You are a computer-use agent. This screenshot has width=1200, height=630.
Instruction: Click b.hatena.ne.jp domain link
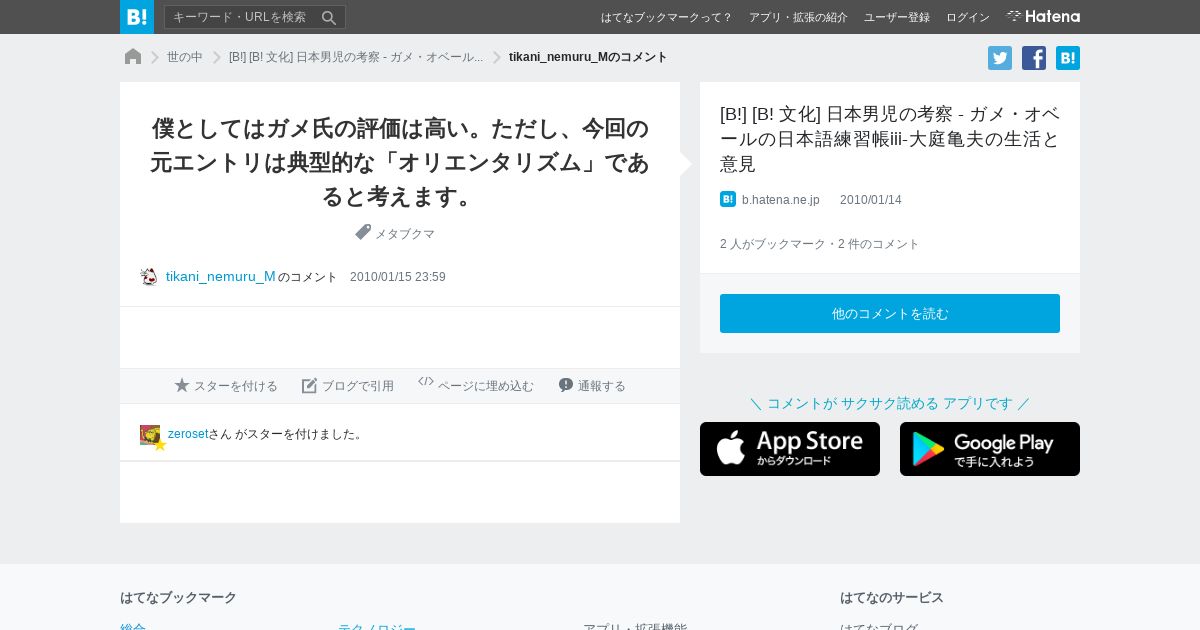pyautogui.click(x=781, y=200)
